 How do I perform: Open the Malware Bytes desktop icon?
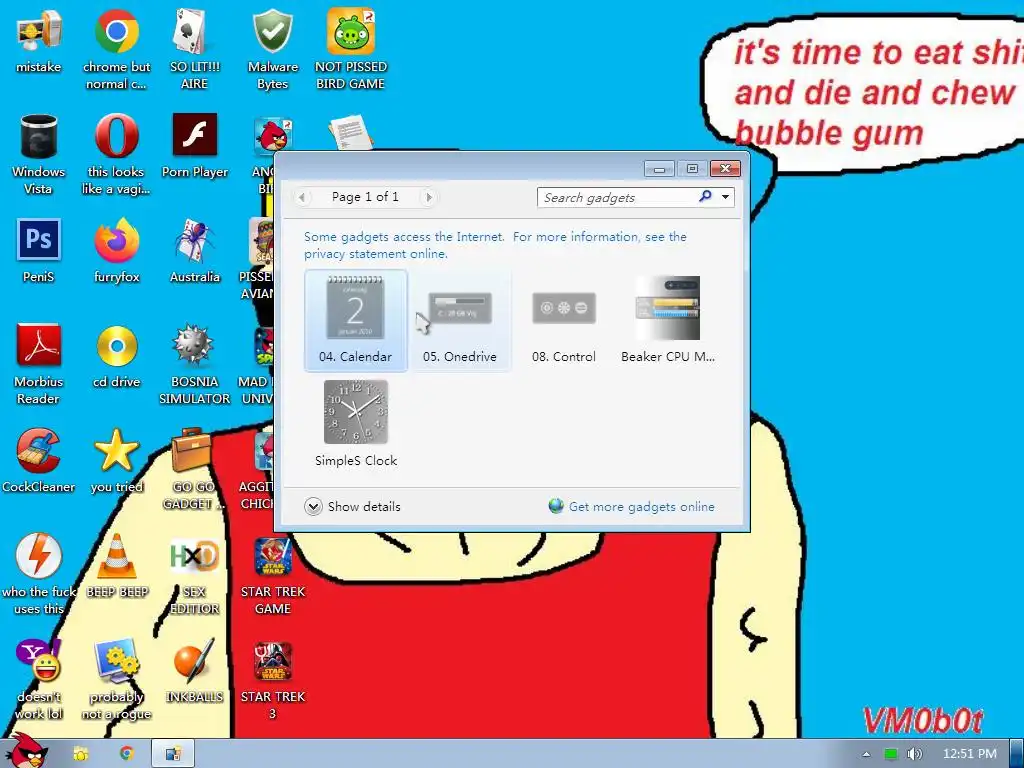point(272,50)
